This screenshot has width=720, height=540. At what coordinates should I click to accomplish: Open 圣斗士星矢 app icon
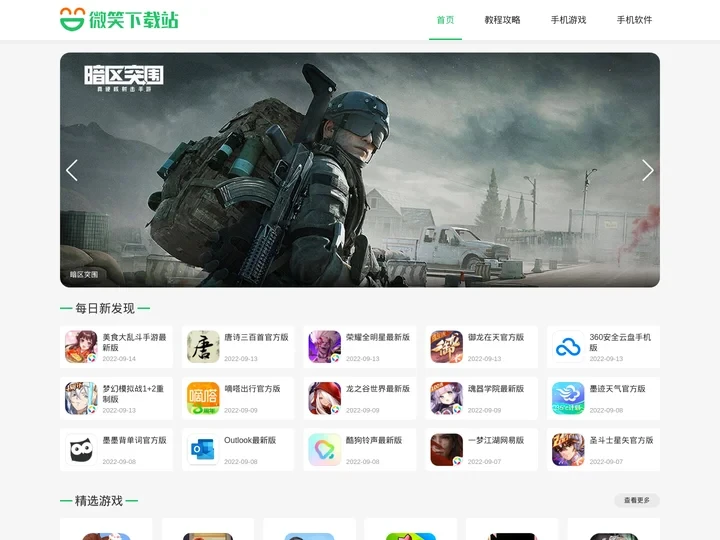568,450
